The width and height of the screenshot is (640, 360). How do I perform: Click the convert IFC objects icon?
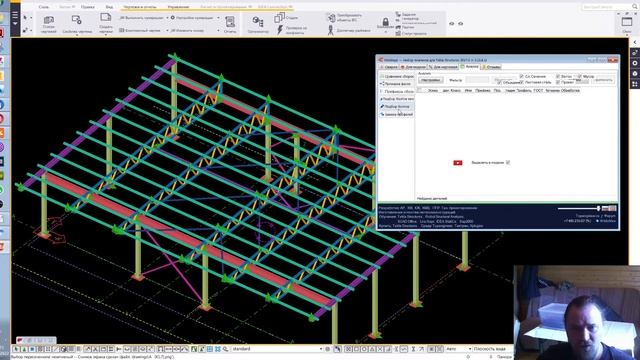331,17
